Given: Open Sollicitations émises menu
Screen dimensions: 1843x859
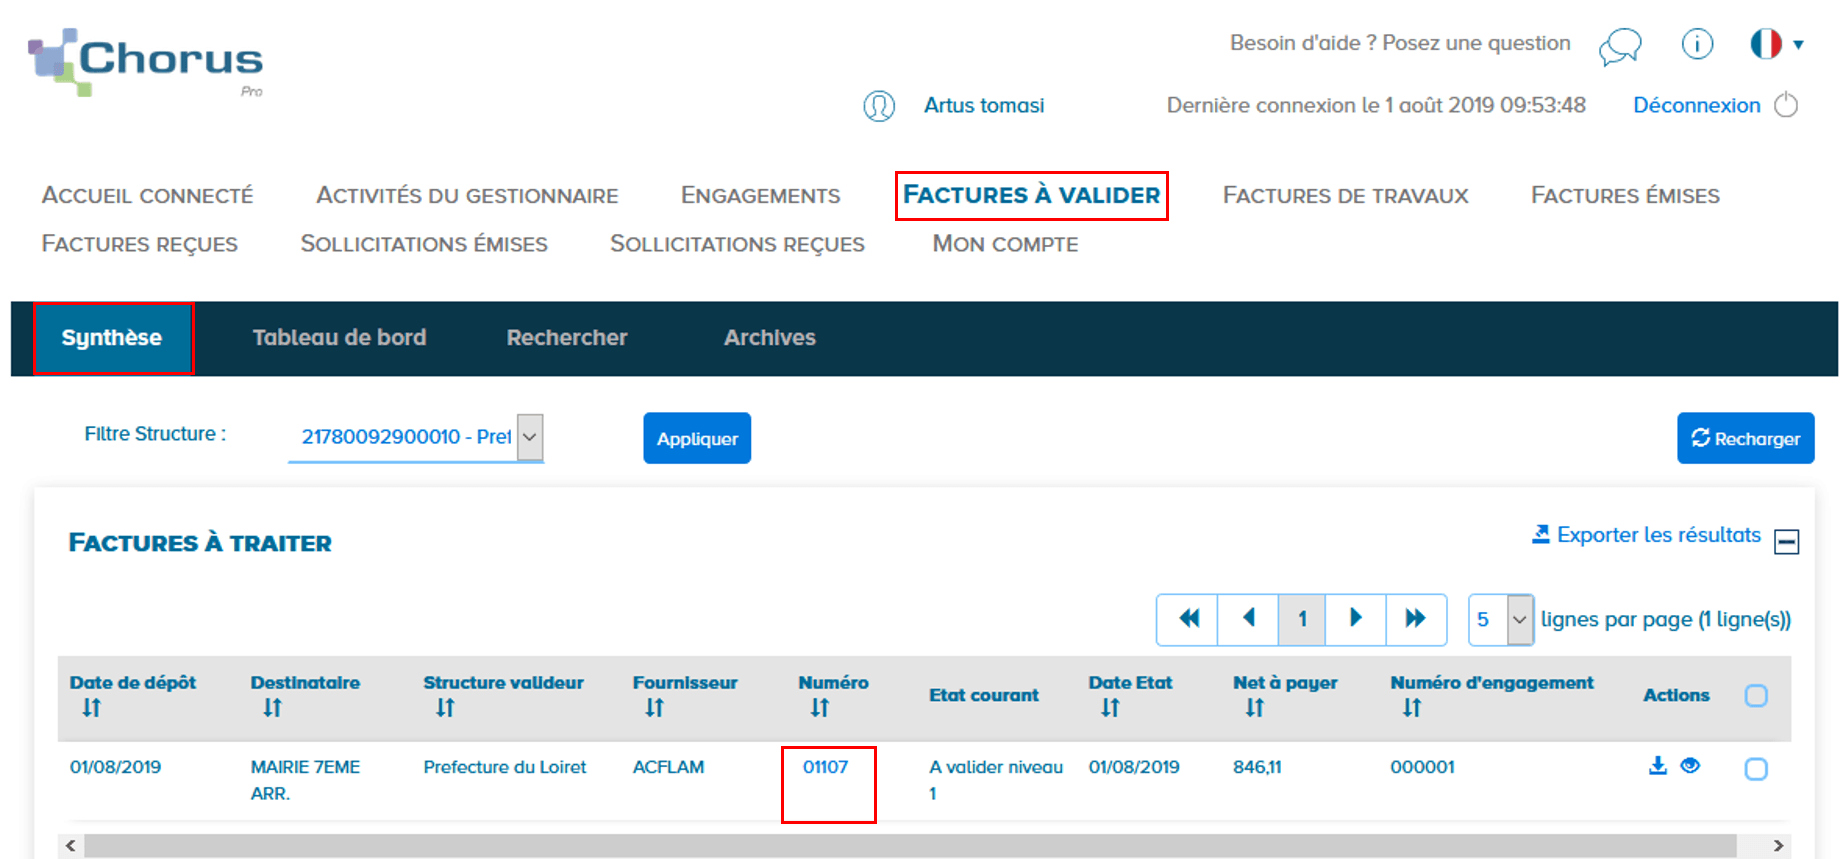Looking at the screenshot, I should [424, 244].
